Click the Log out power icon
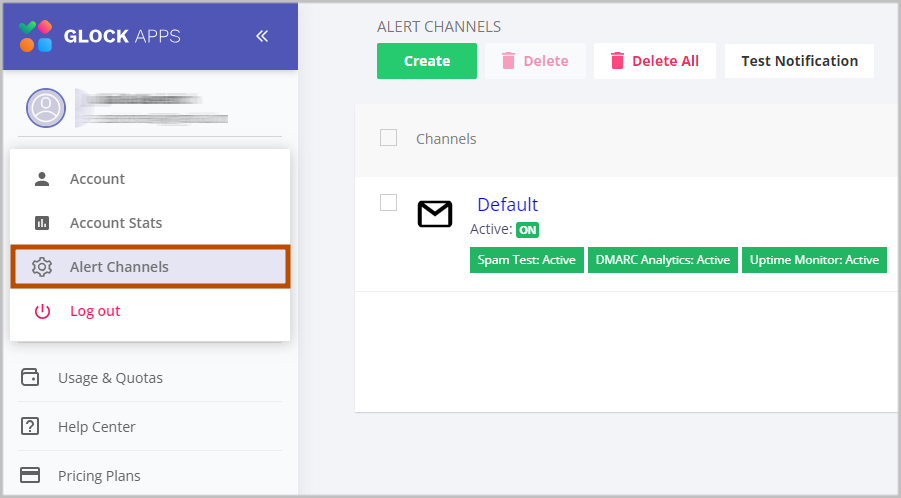This screenshot has width=901, height=498. click(x=42, y=311)
